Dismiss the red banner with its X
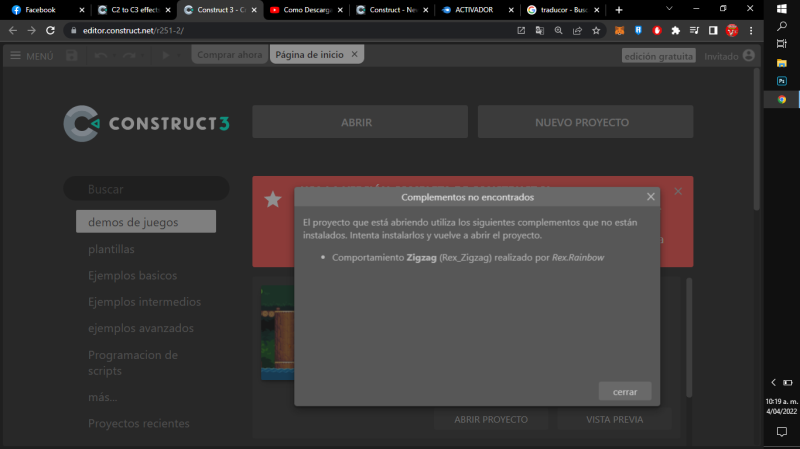 tap(678, 191)
